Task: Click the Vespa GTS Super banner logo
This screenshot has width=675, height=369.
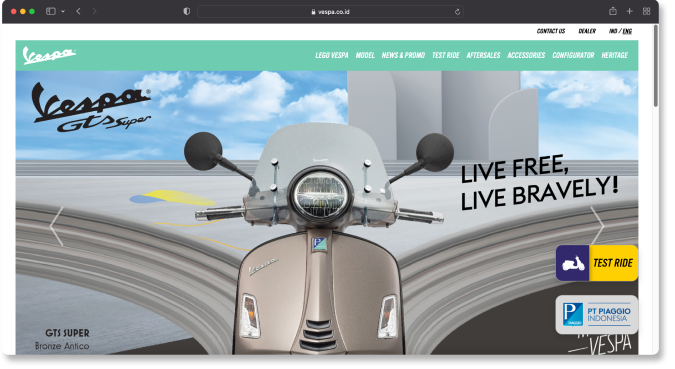Action: pos(91,108)
